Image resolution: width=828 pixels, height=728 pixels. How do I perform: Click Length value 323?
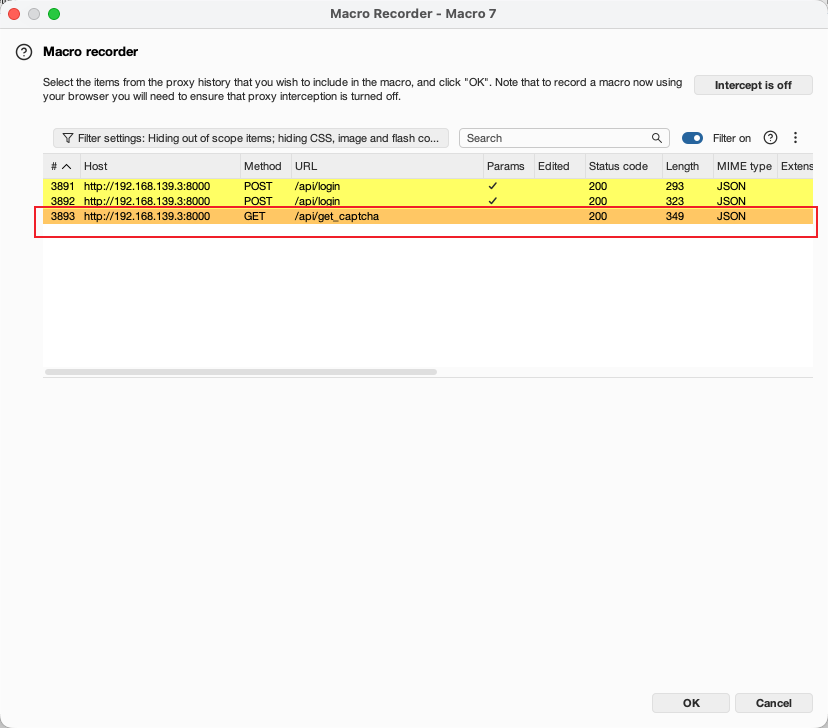coord(675,201)
